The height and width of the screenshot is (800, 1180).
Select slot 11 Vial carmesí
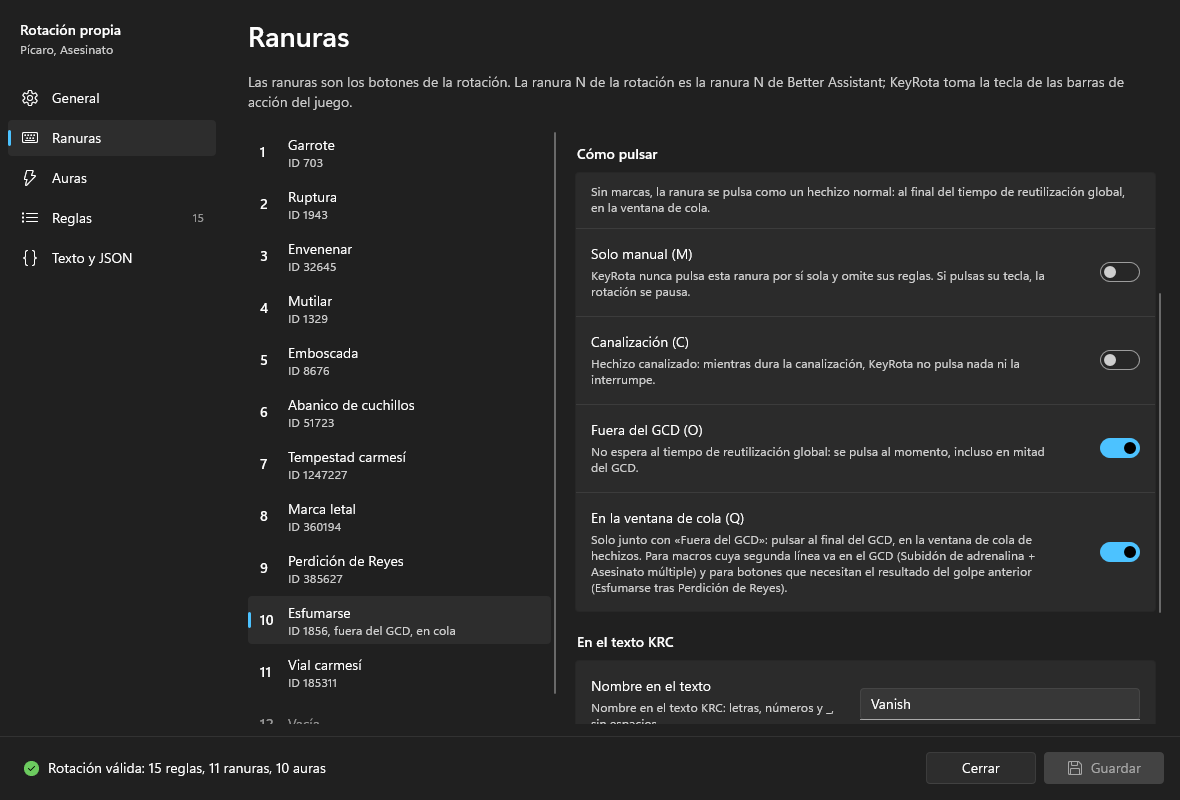pos(399,673)
